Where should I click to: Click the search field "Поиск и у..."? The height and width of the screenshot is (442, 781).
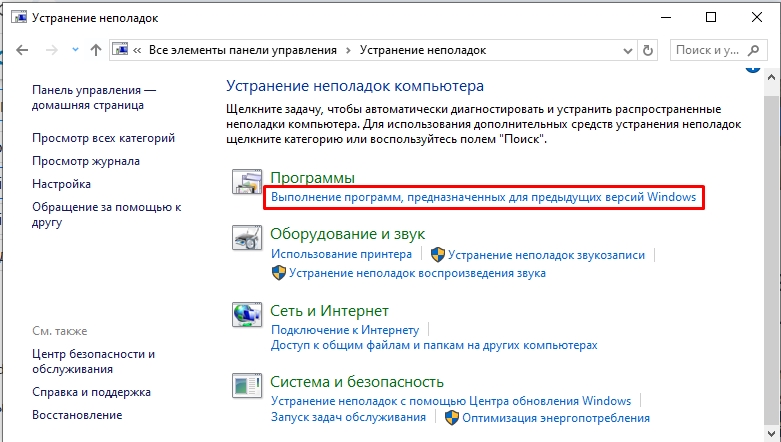point(718,50)
